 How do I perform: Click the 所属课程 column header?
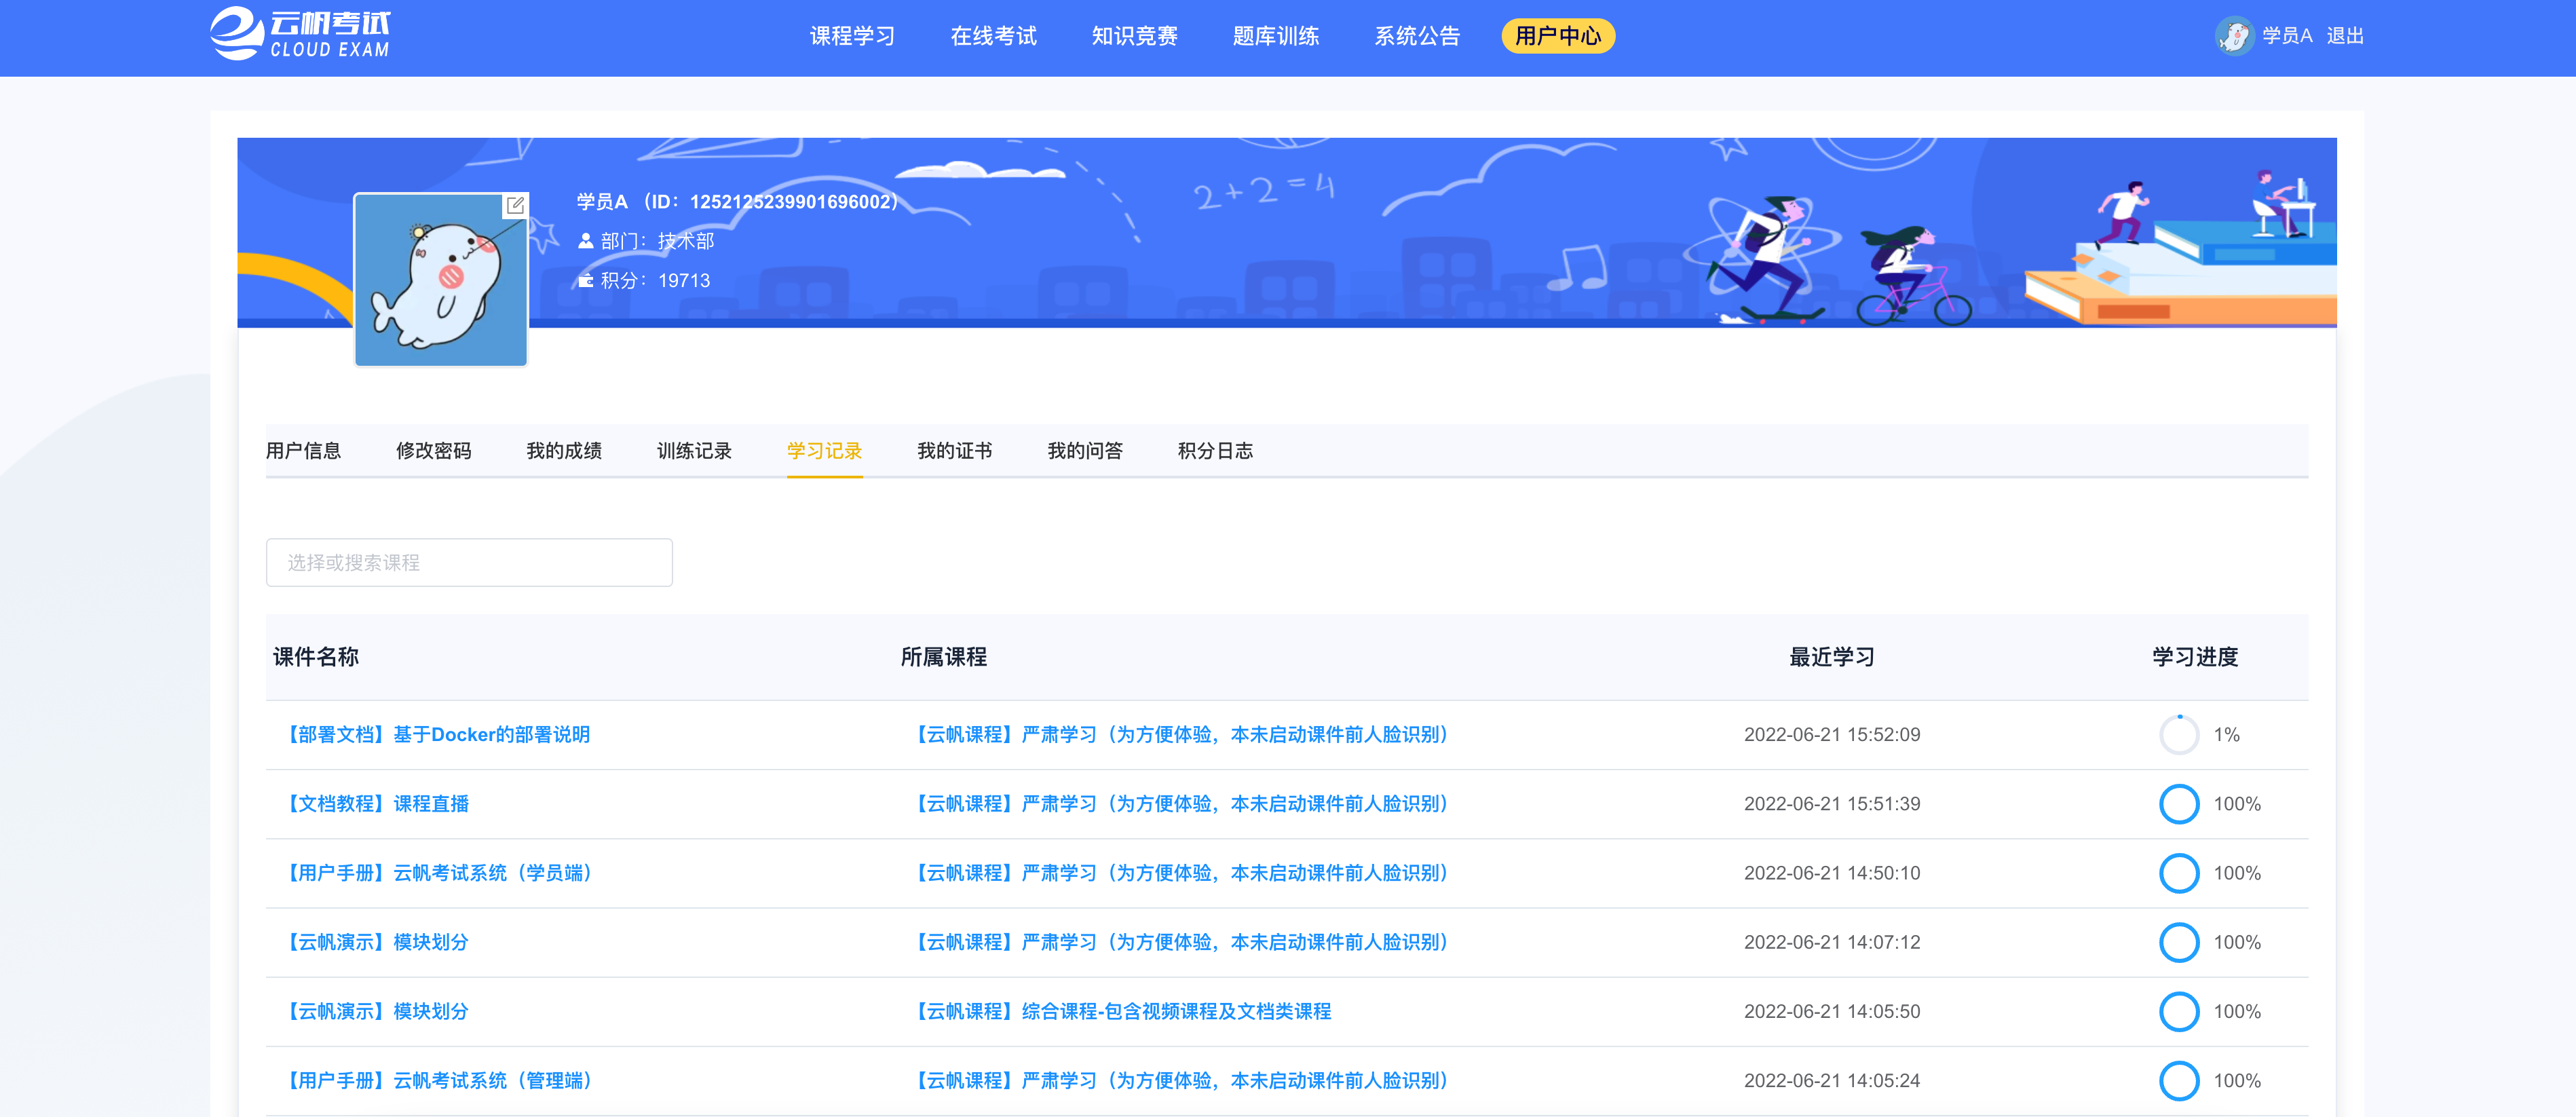pyautogui.click(x=943, y=657)
